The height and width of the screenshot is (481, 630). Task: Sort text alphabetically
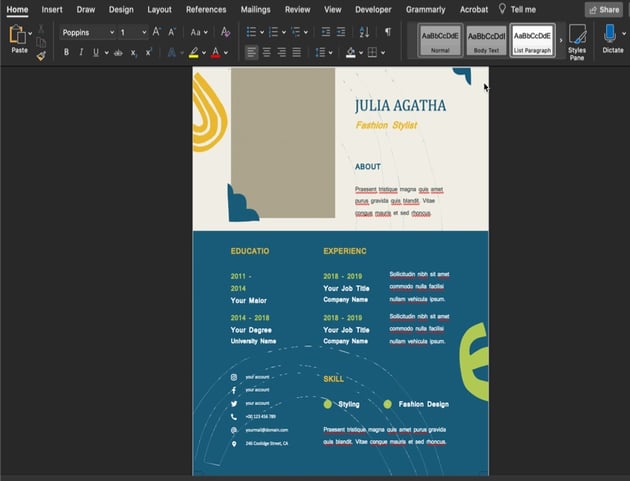point(364,32)
